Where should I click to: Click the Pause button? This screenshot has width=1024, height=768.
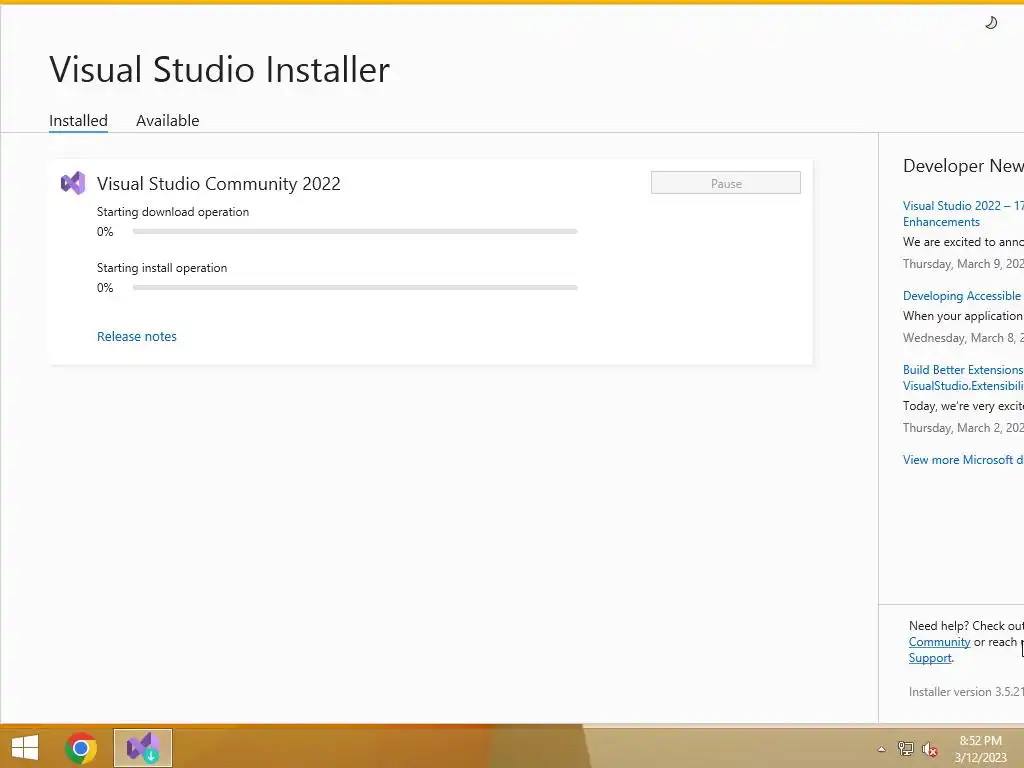(x=726, y=183)
